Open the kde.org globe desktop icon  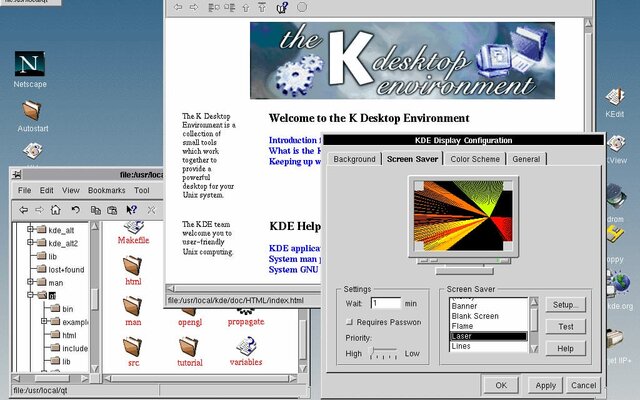pos(618,283)
